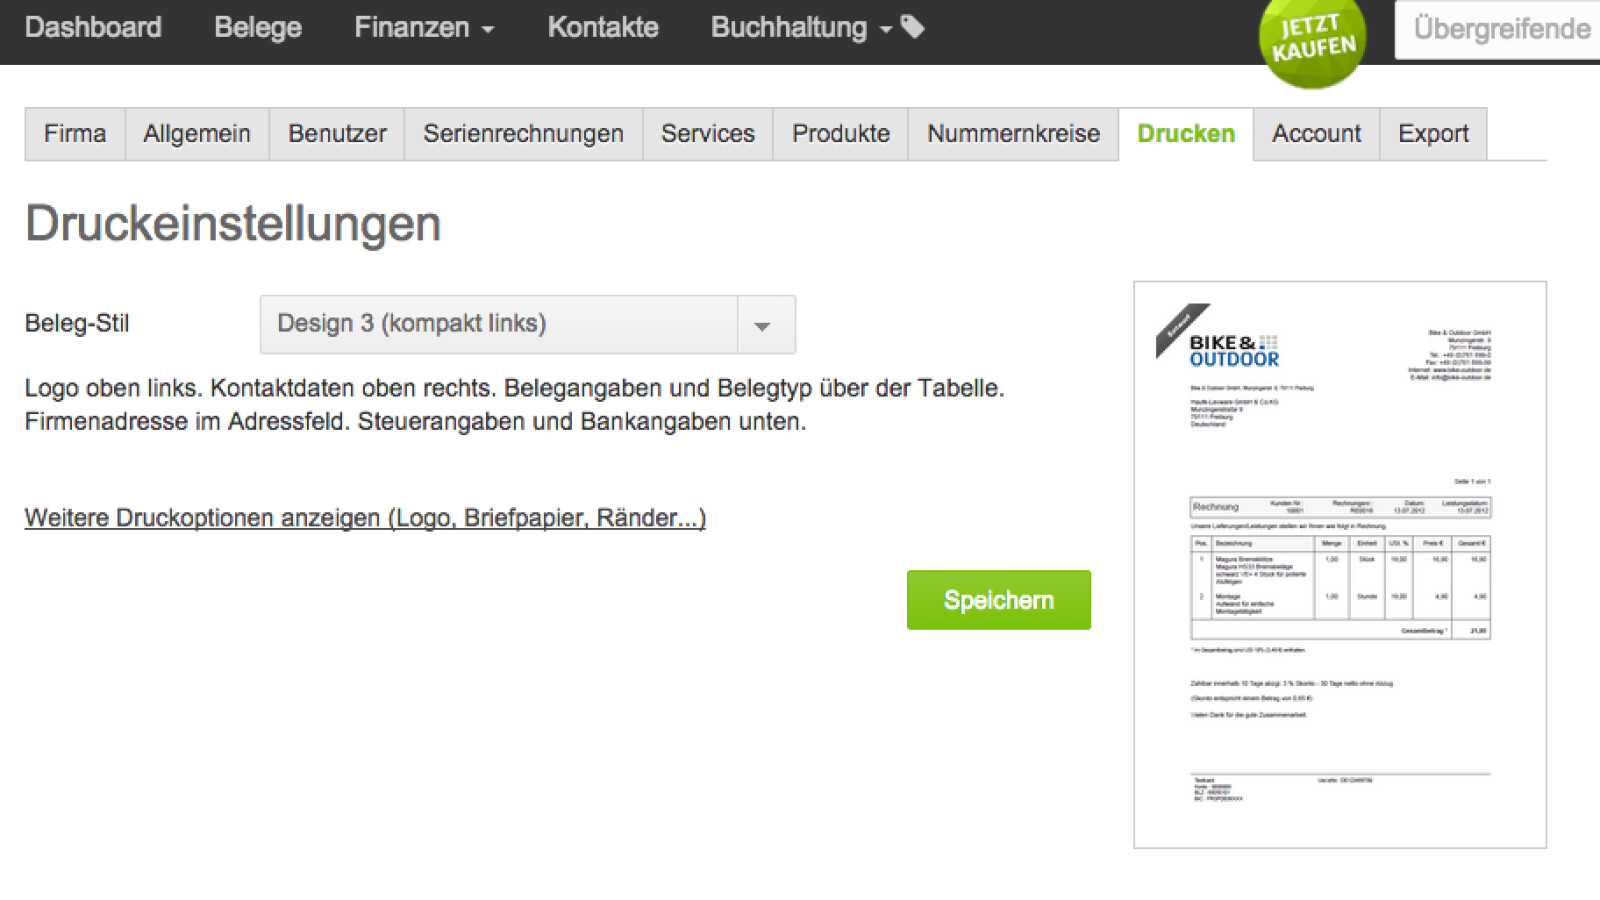This screenshot has height=900, width=1600.
Task: Open the Export settings tab
Action: tap(1434, 133)
